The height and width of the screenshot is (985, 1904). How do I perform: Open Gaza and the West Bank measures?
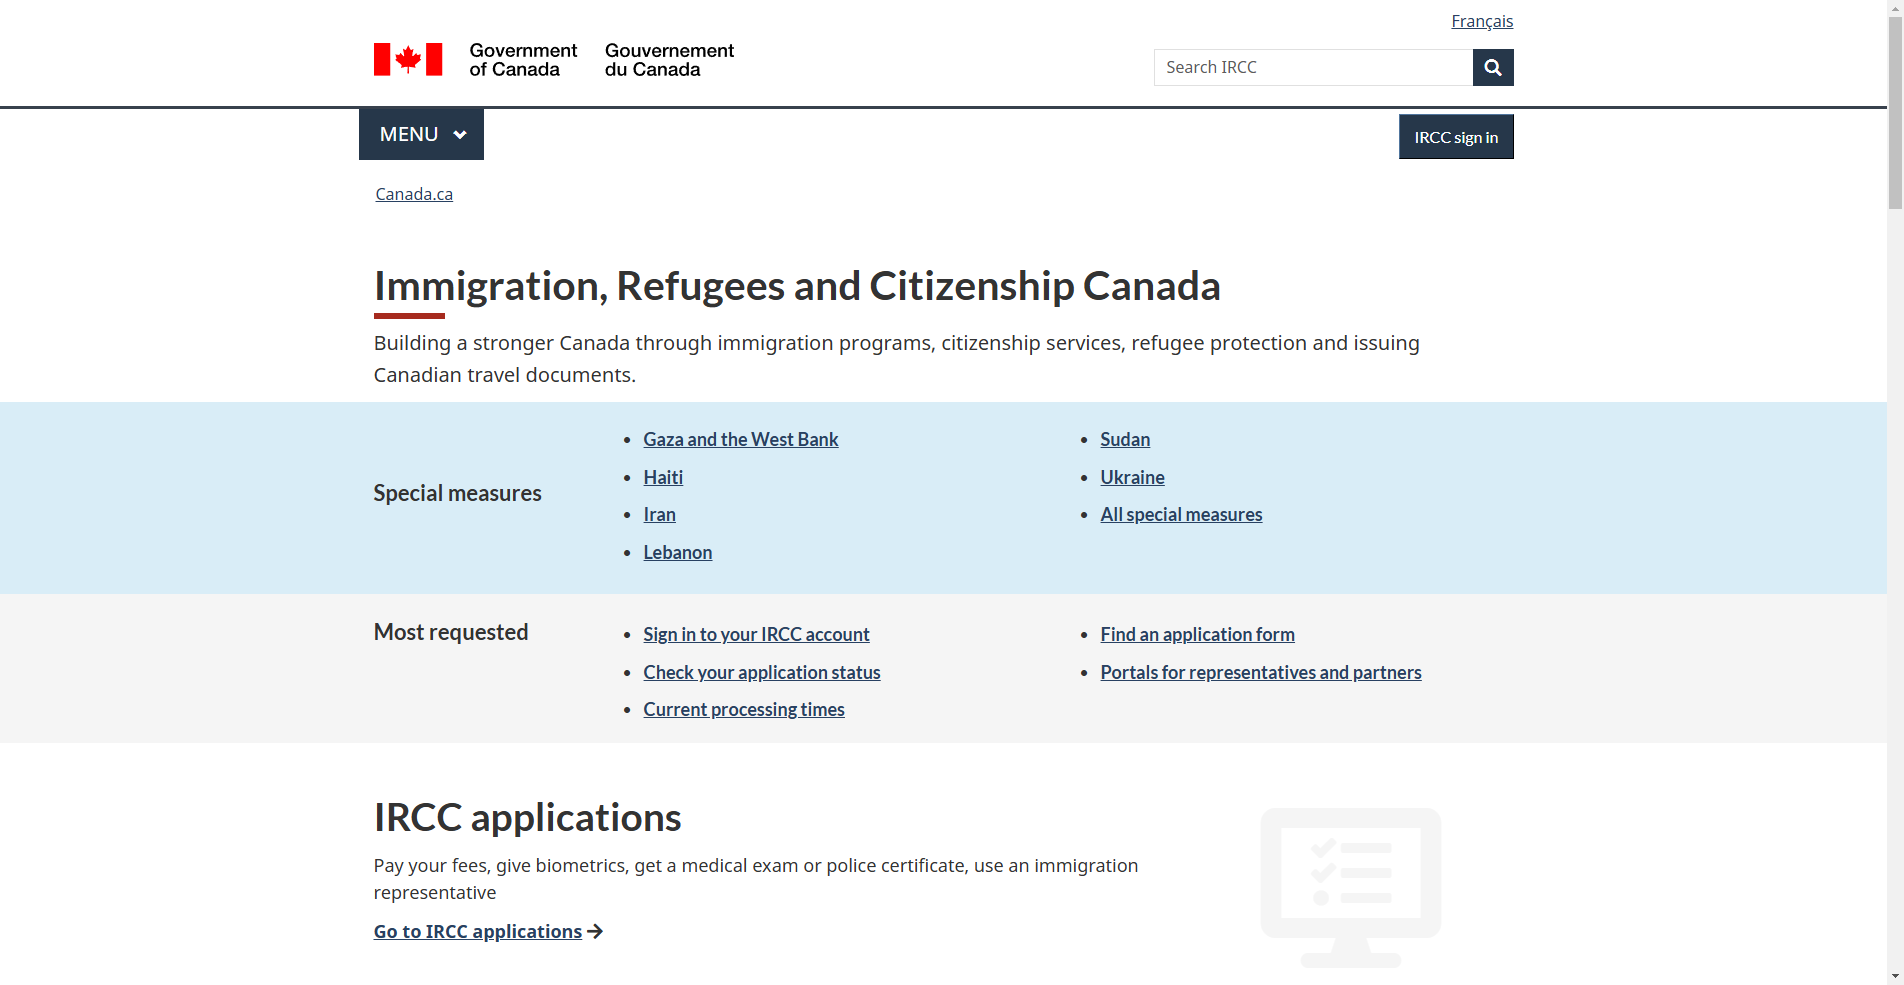740,440
